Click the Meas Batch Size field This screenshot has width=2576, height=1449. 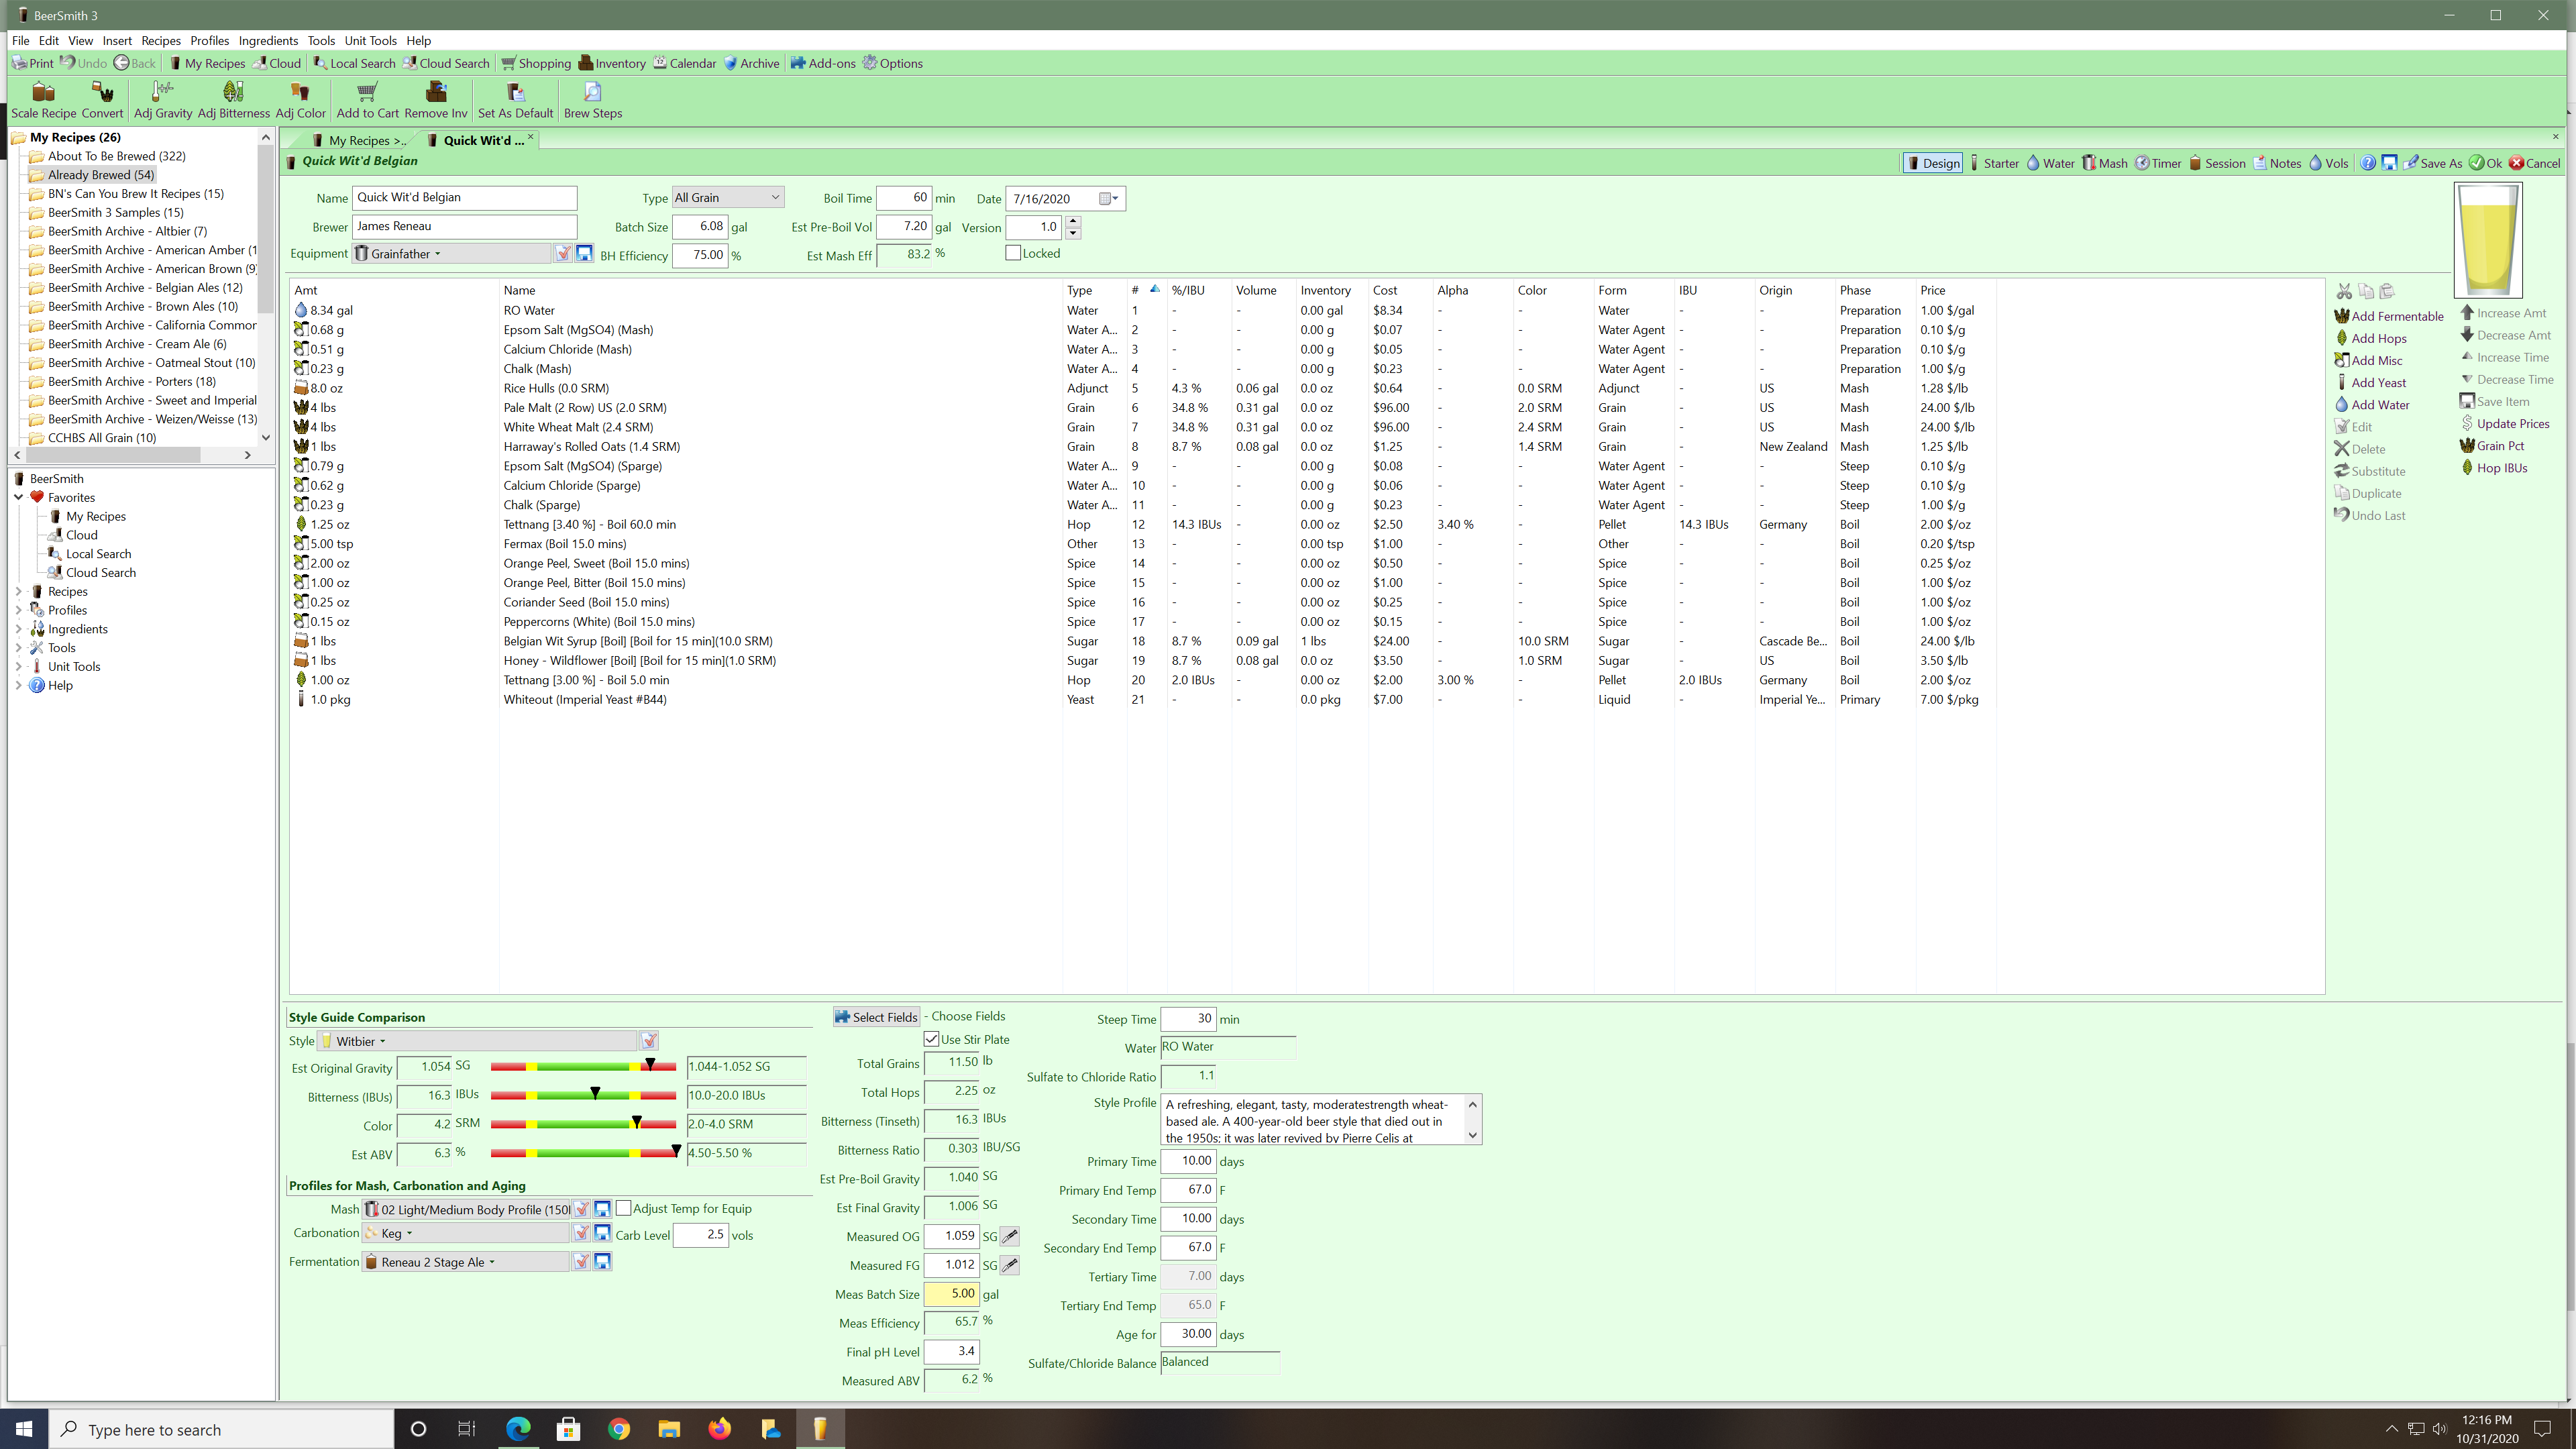951,1294
